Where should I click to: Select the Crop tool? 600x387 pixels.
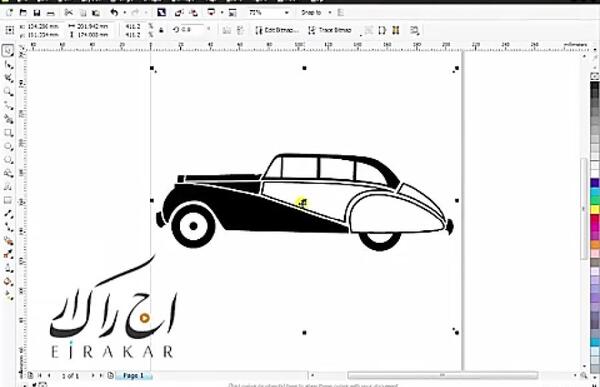(8, 78)
